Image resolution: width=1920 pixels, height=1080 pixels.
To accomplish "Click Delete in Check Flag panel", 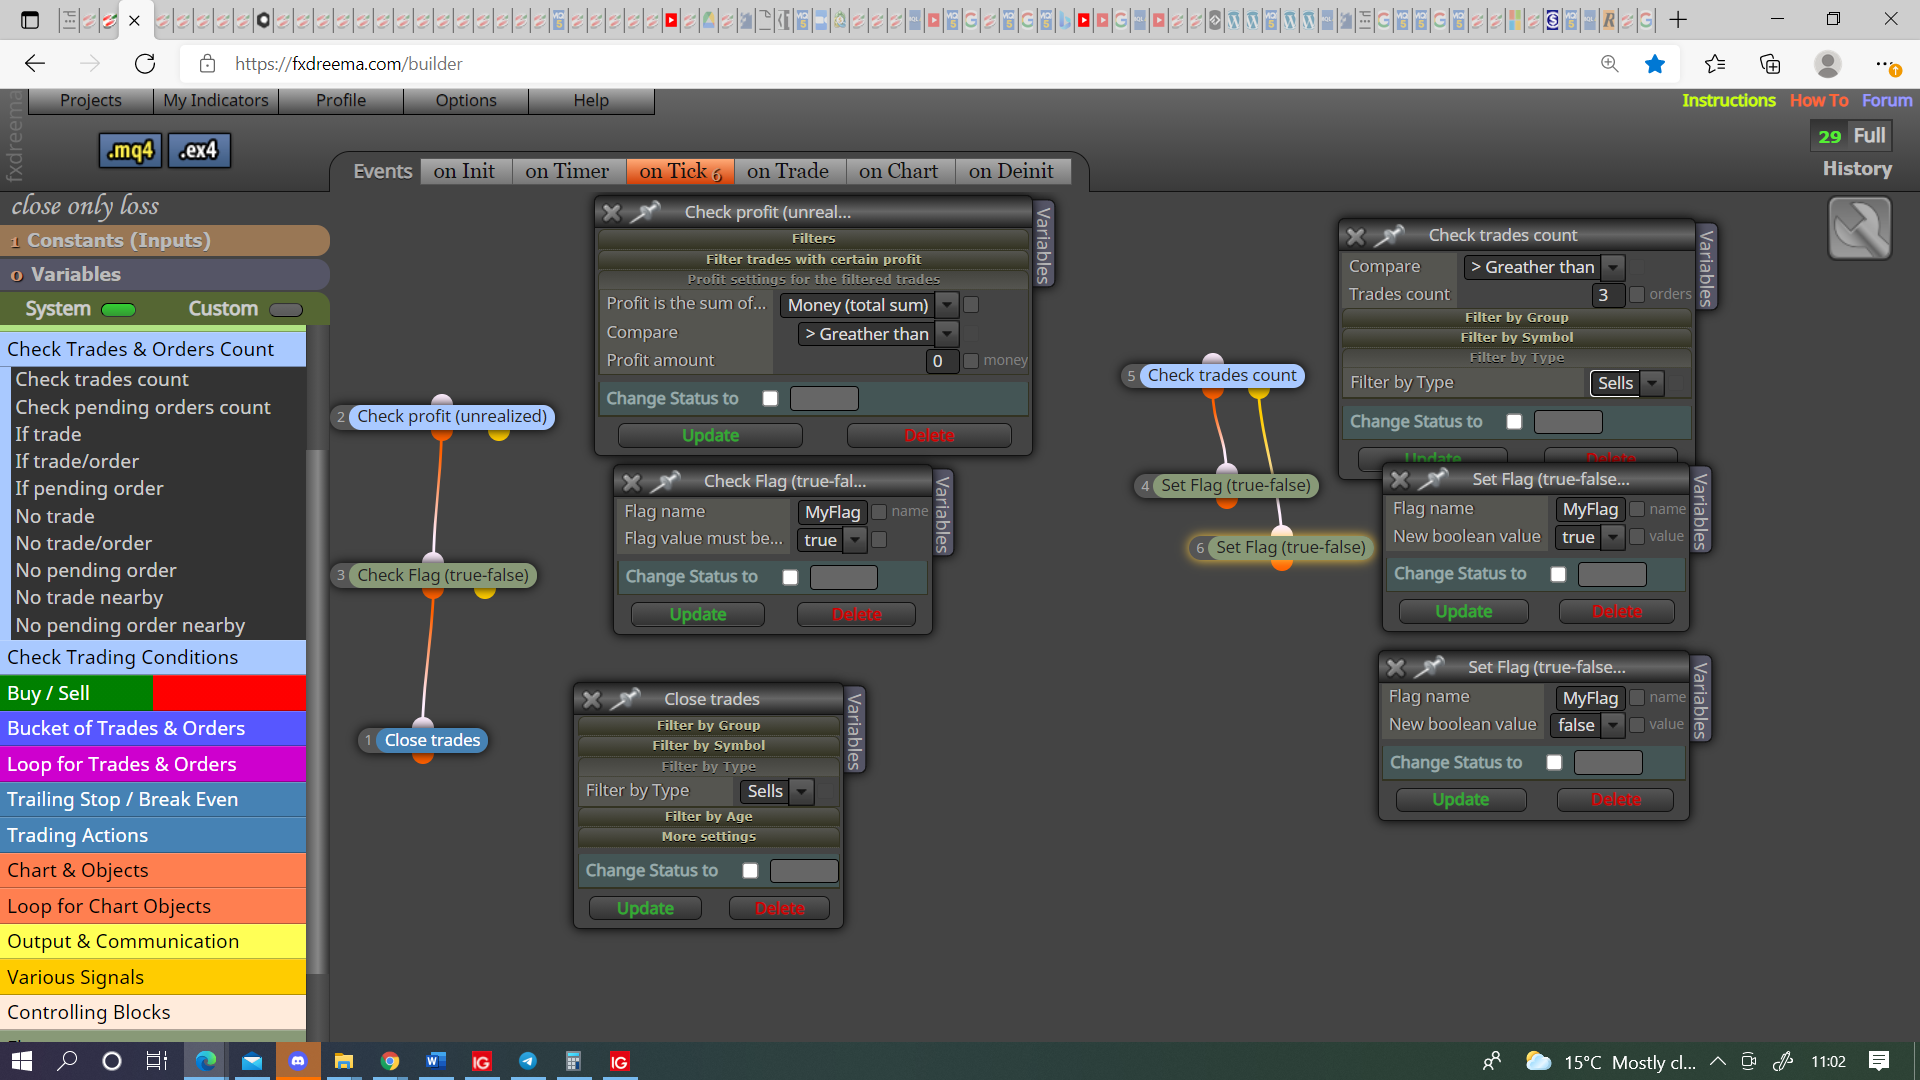I will (x=856, y=615).
